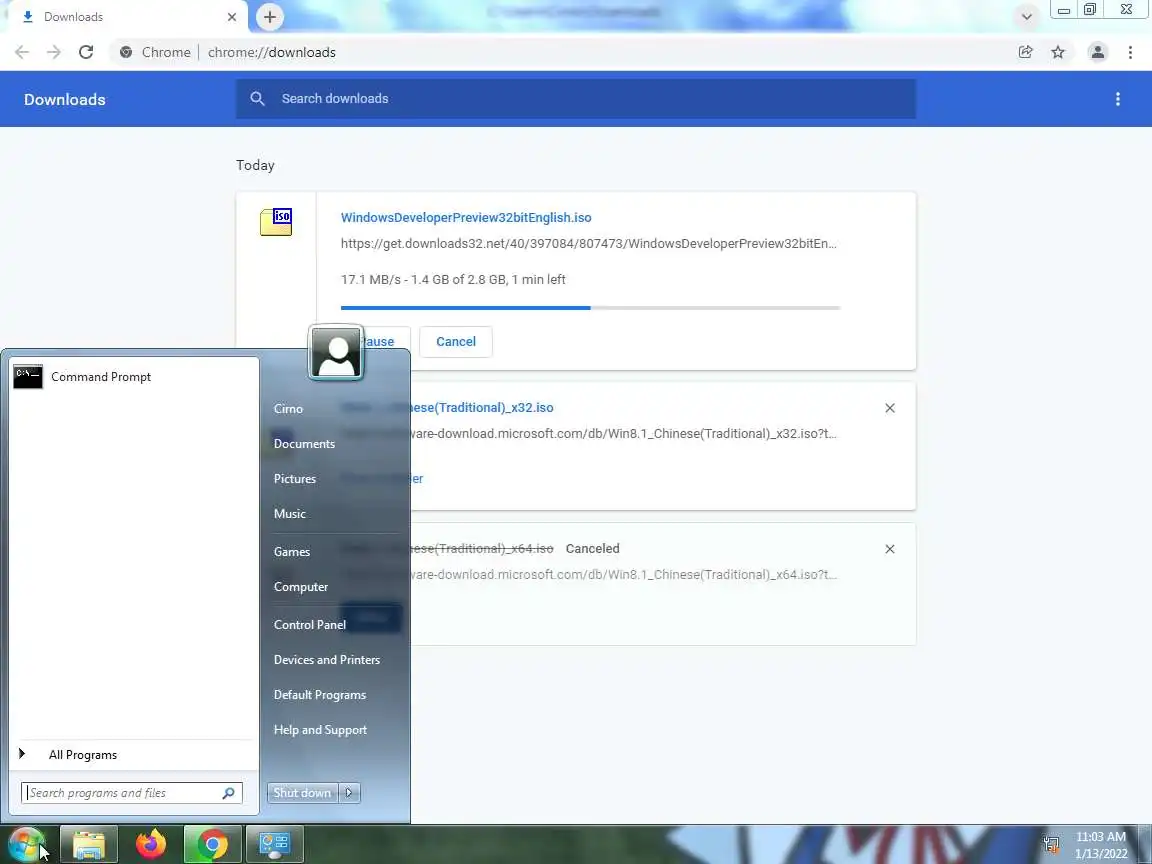Click the Chrome back arrow
The height and width of the screenshot is (864, 1152).
pos(22,52)
